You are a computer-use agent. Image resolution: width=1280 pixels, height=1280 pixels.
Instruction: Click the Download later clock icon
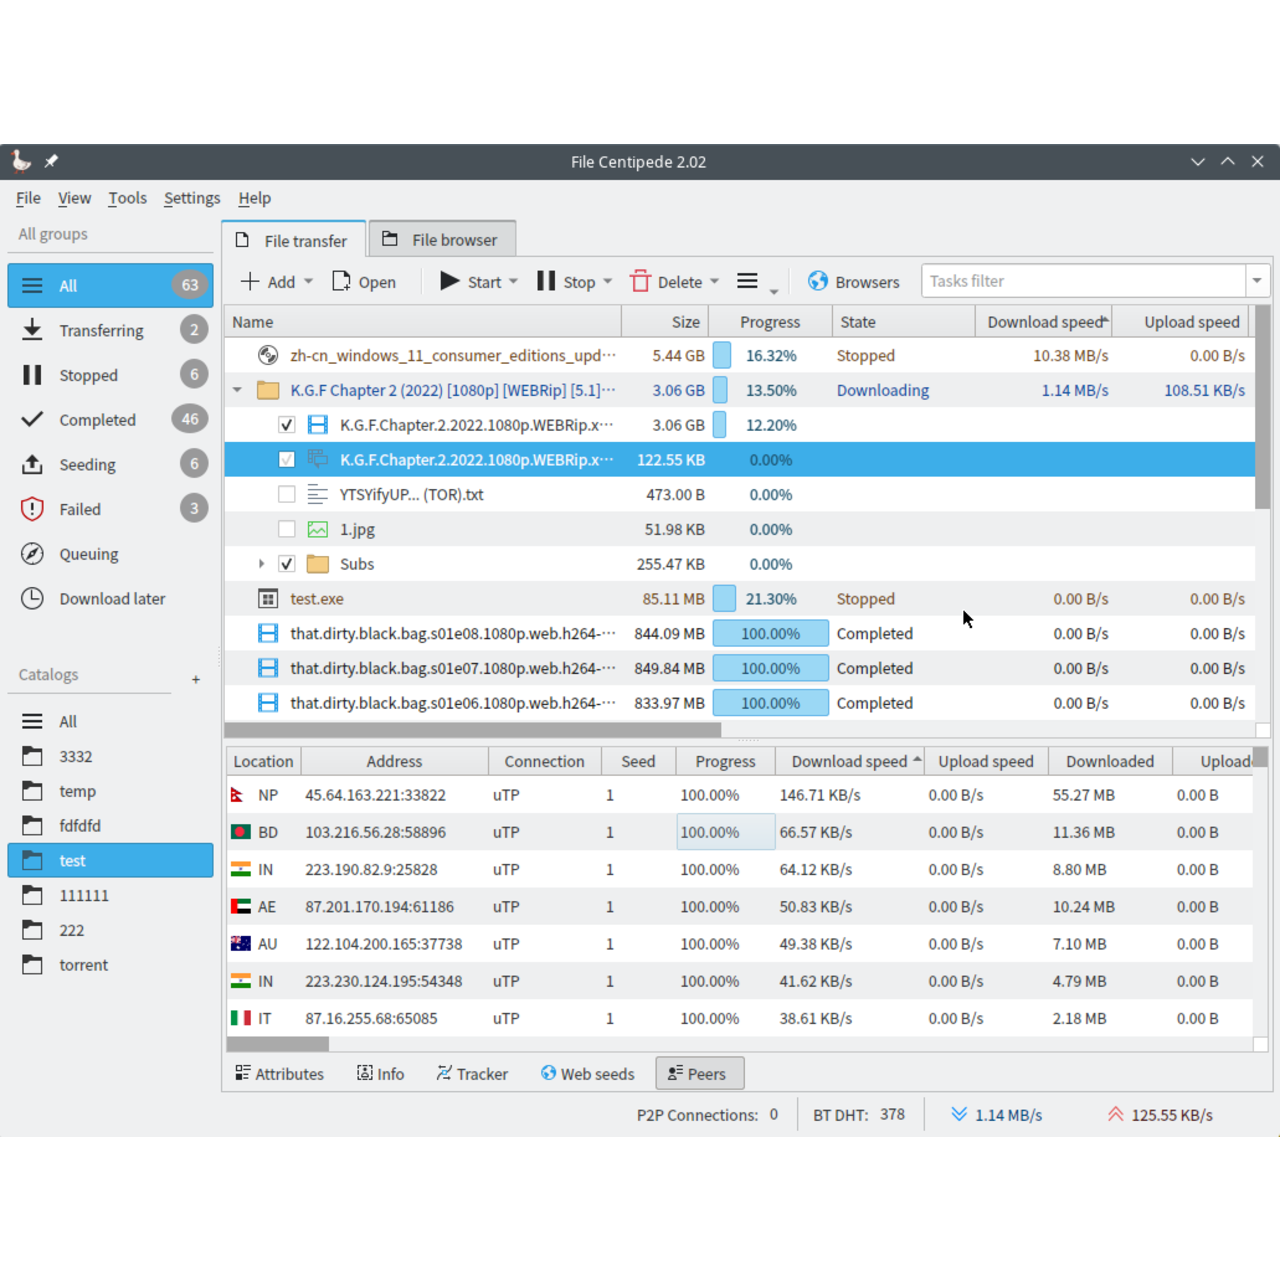tap(32, 599)
